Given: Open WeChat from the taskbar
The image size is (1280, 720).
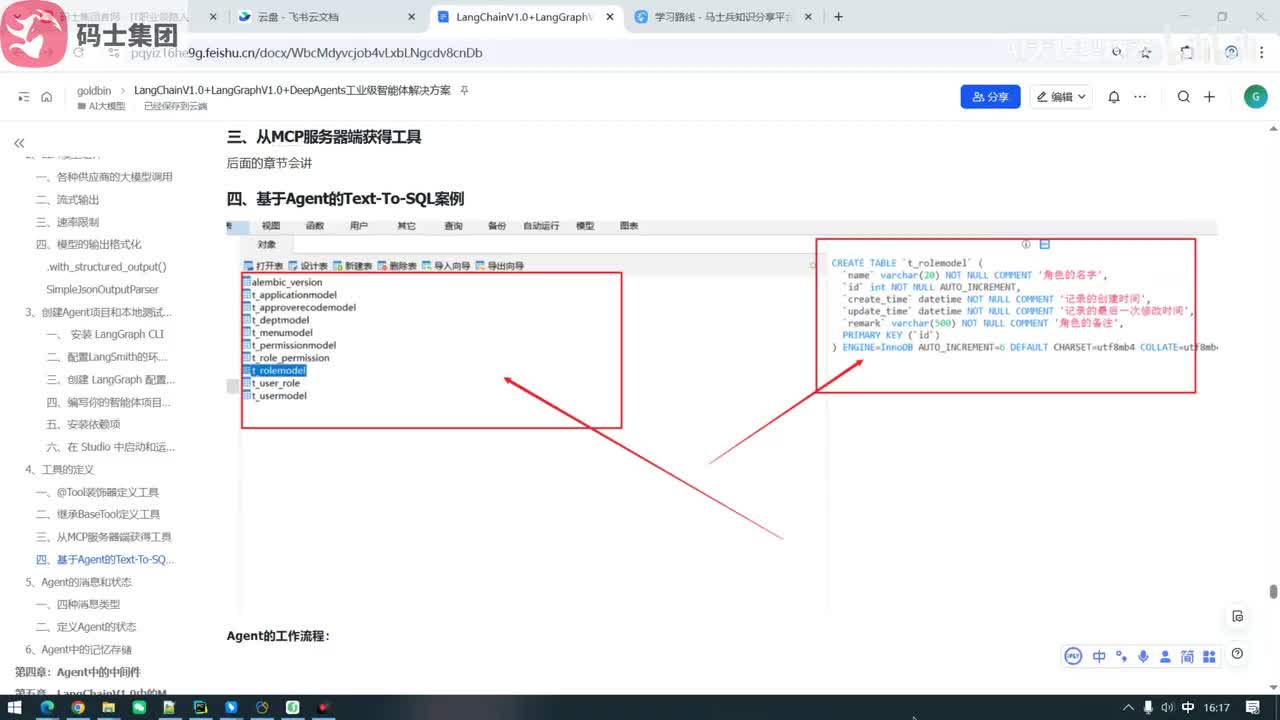Looking at the screenshot, I should [139, 707].
